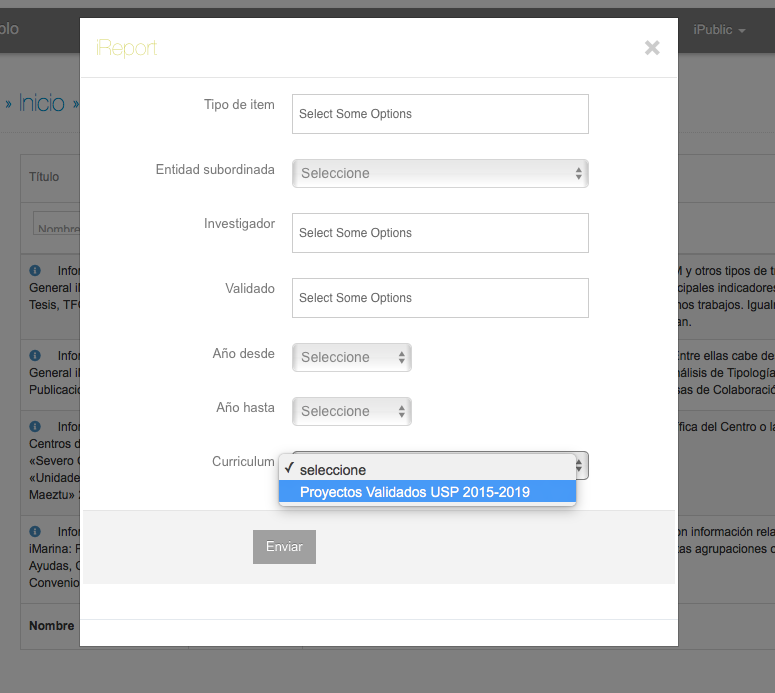The width and height of the screenshot is (775, 693).
Task: Click the Nombre footer column label
Action: [51, 626]
